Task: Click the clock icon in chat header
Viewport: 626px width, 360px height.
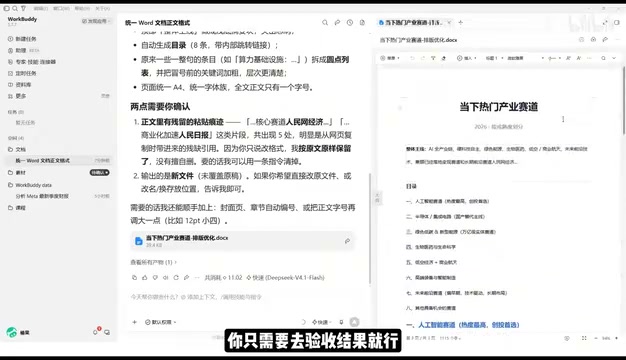Action: pos(350,23)
